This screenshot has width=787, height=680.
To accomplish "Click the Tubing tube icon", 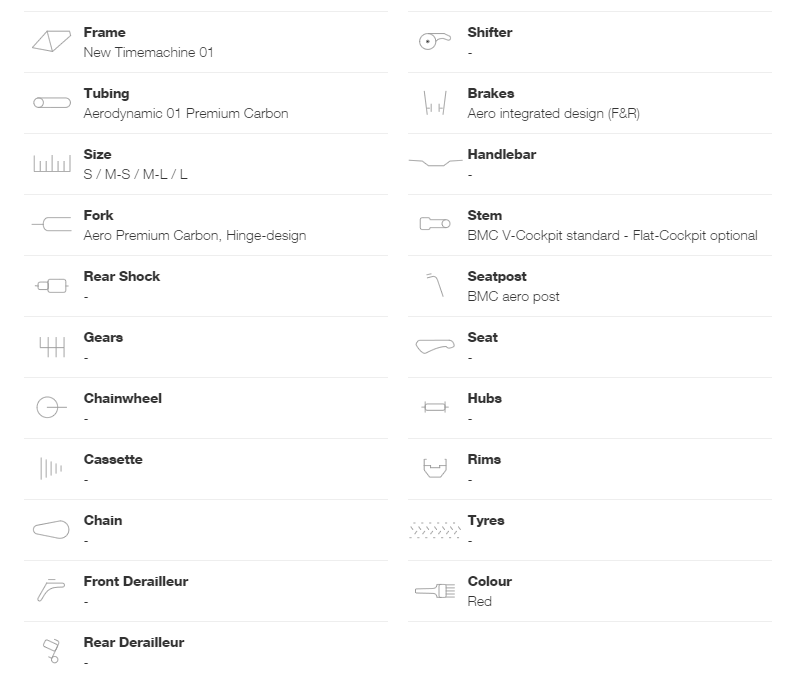I will coord(52,103).
